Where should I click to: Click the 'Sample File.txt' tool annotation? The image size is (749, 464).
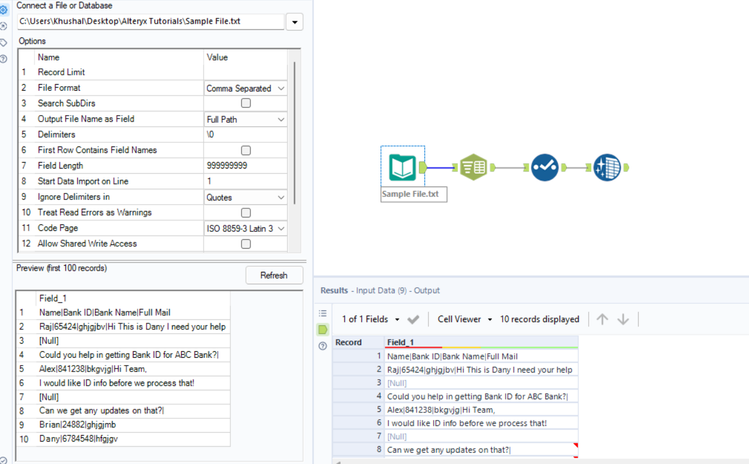click(414, 194)
